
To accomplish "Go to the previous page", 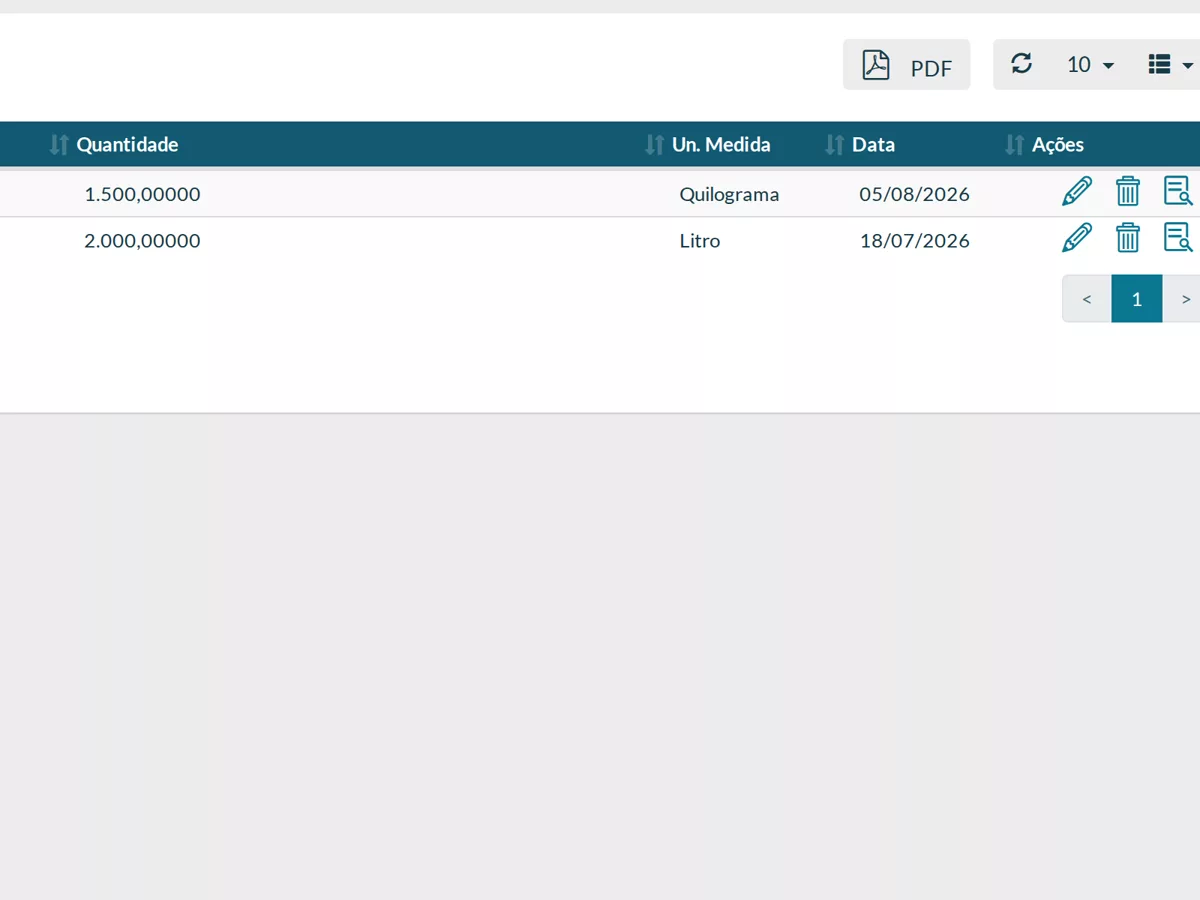I will 1087,299.
